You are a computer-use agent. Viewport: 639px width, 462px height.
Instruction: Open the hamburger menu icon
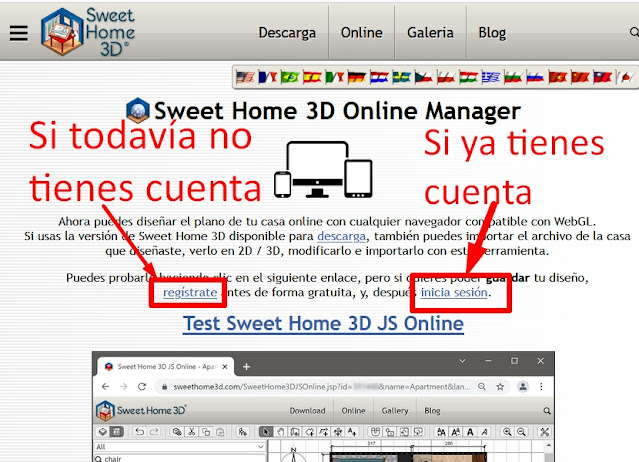[x=19, y=33]
